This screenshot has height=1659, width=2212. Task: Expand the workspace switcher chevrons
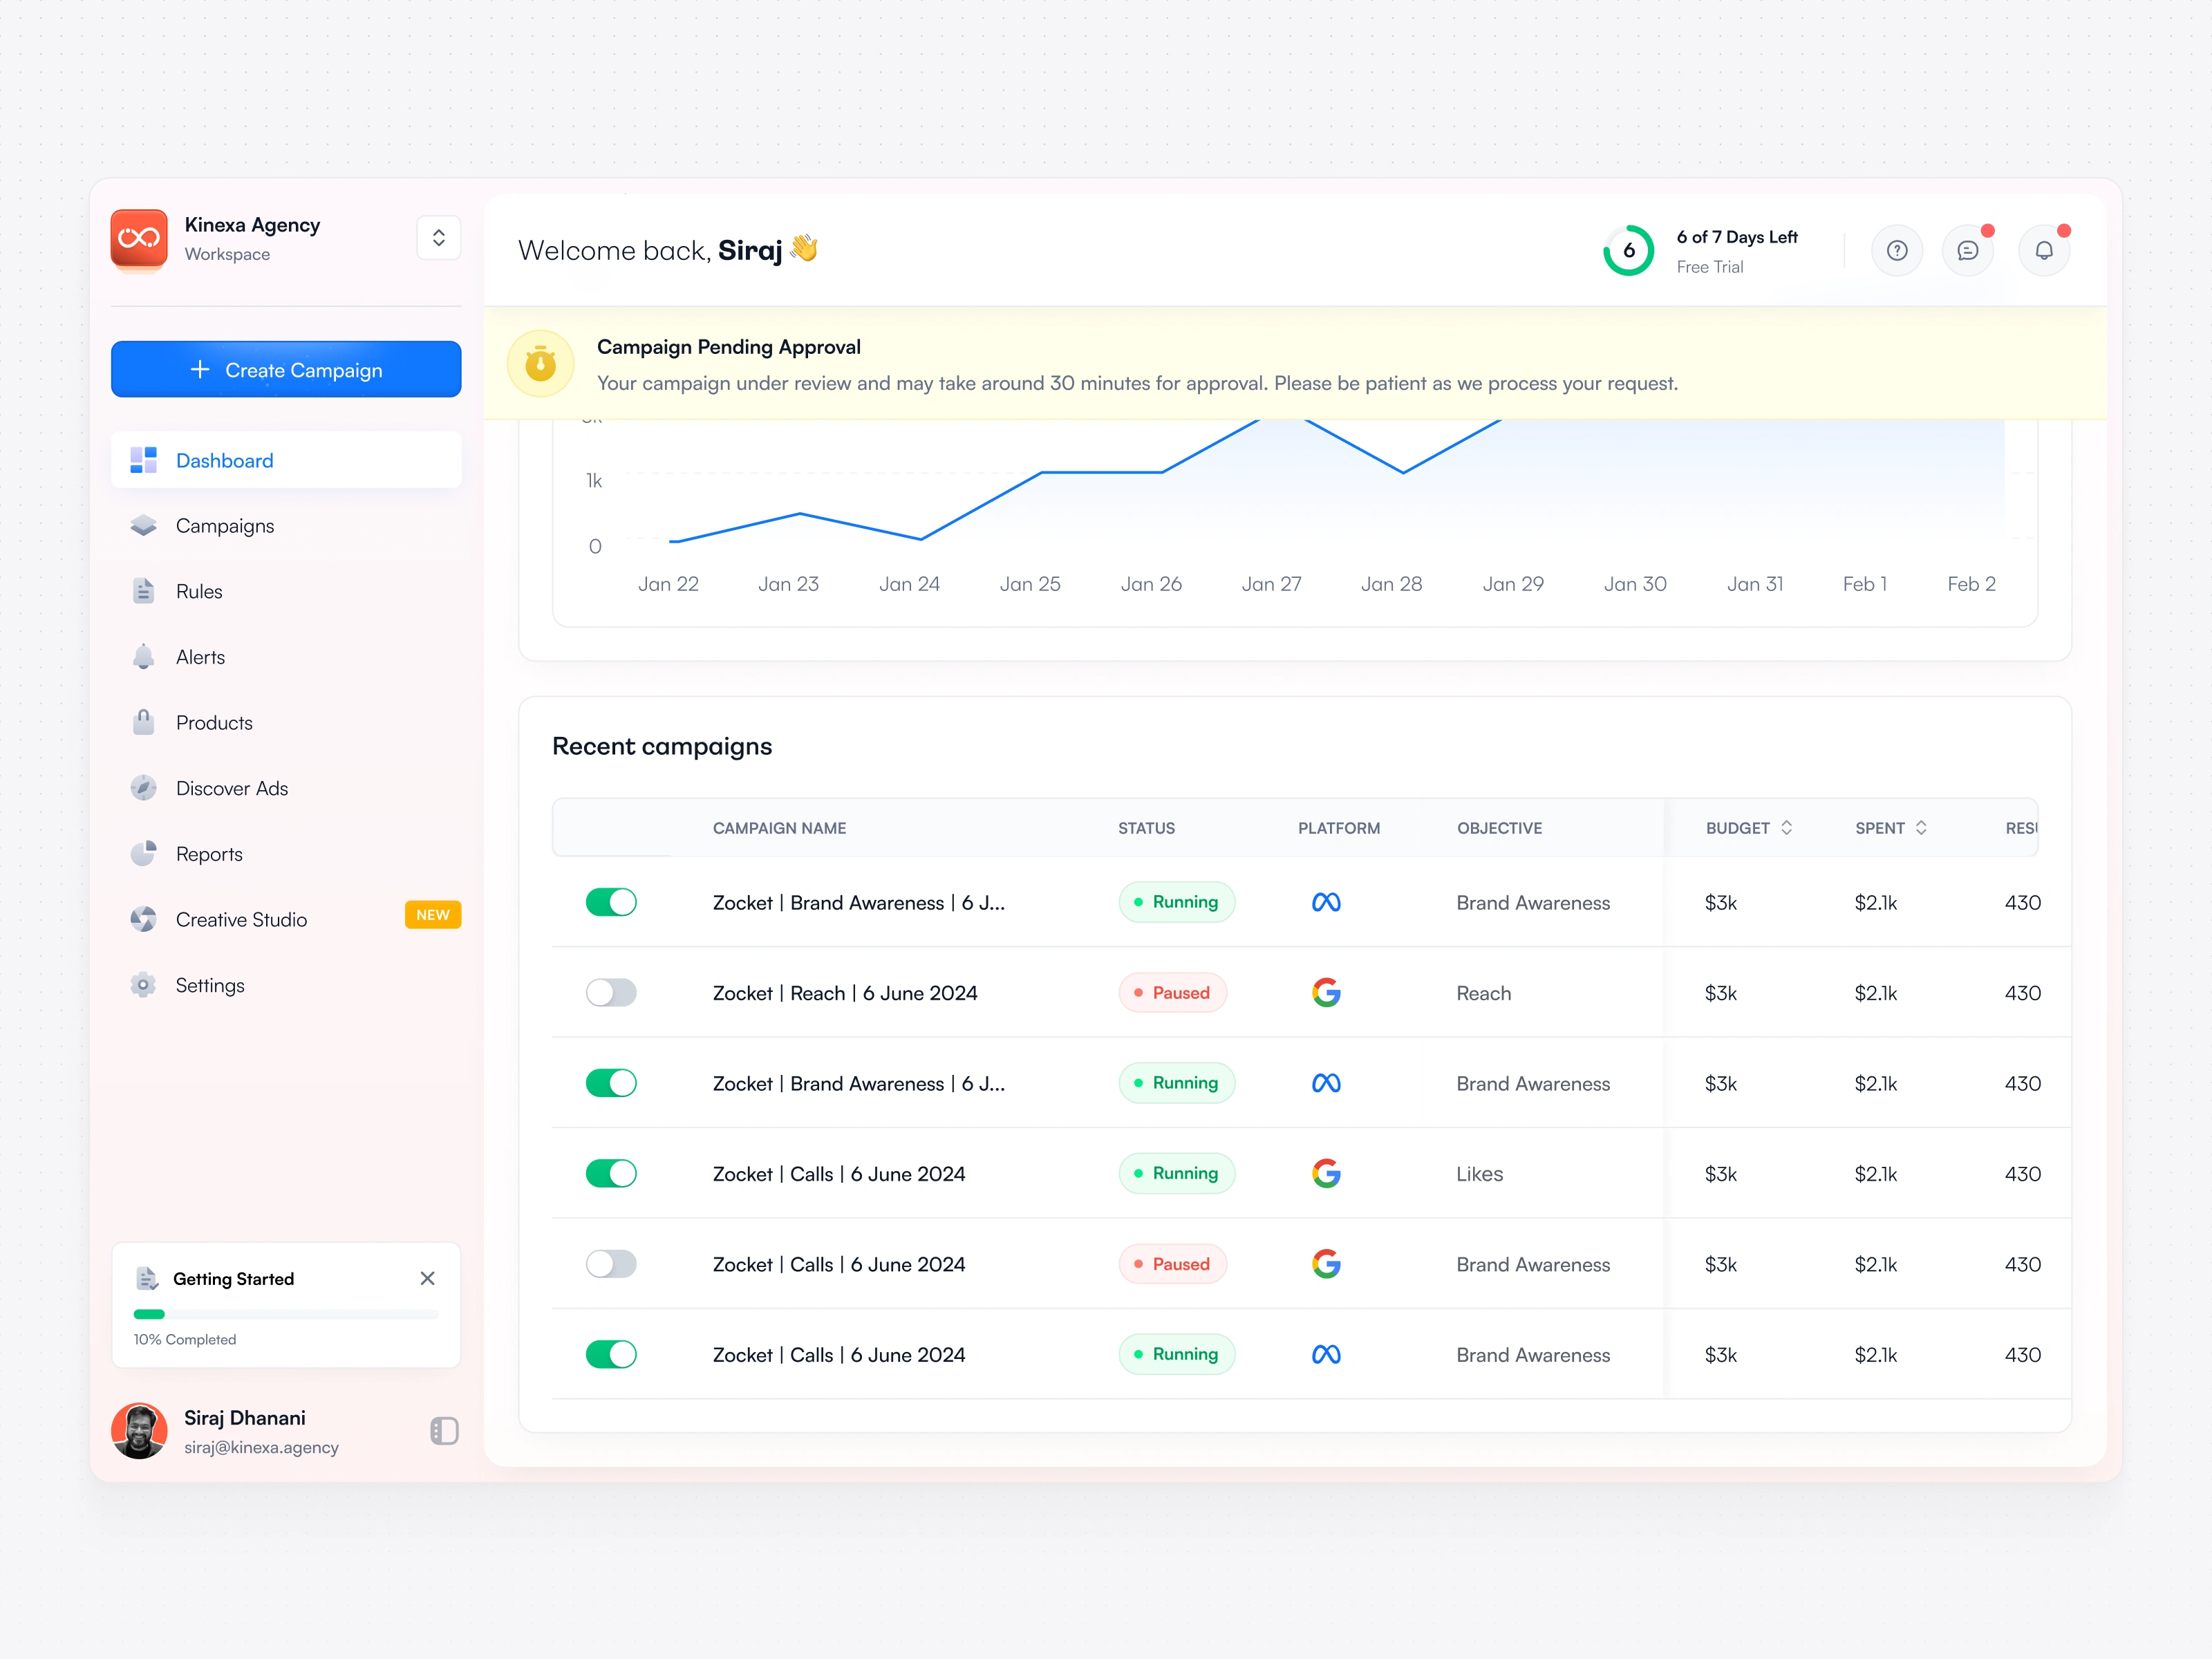coord(438,238)
